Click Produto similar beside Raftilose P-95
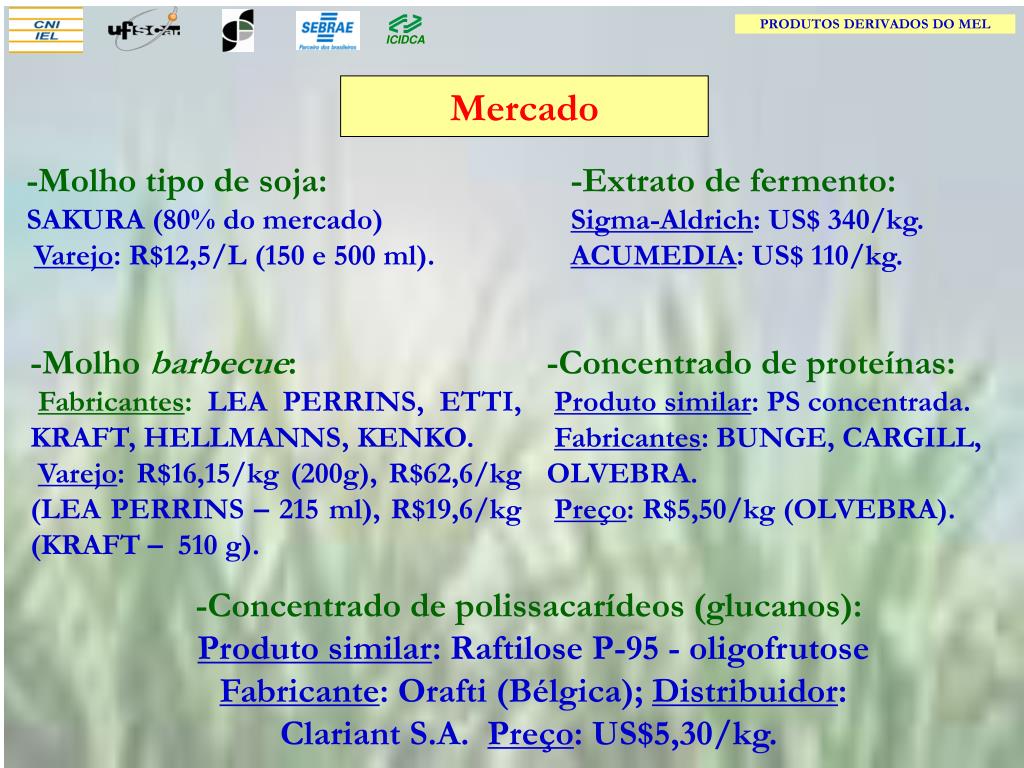The width and height of the screenshot is (1024, 768). (x=315, y=648)
